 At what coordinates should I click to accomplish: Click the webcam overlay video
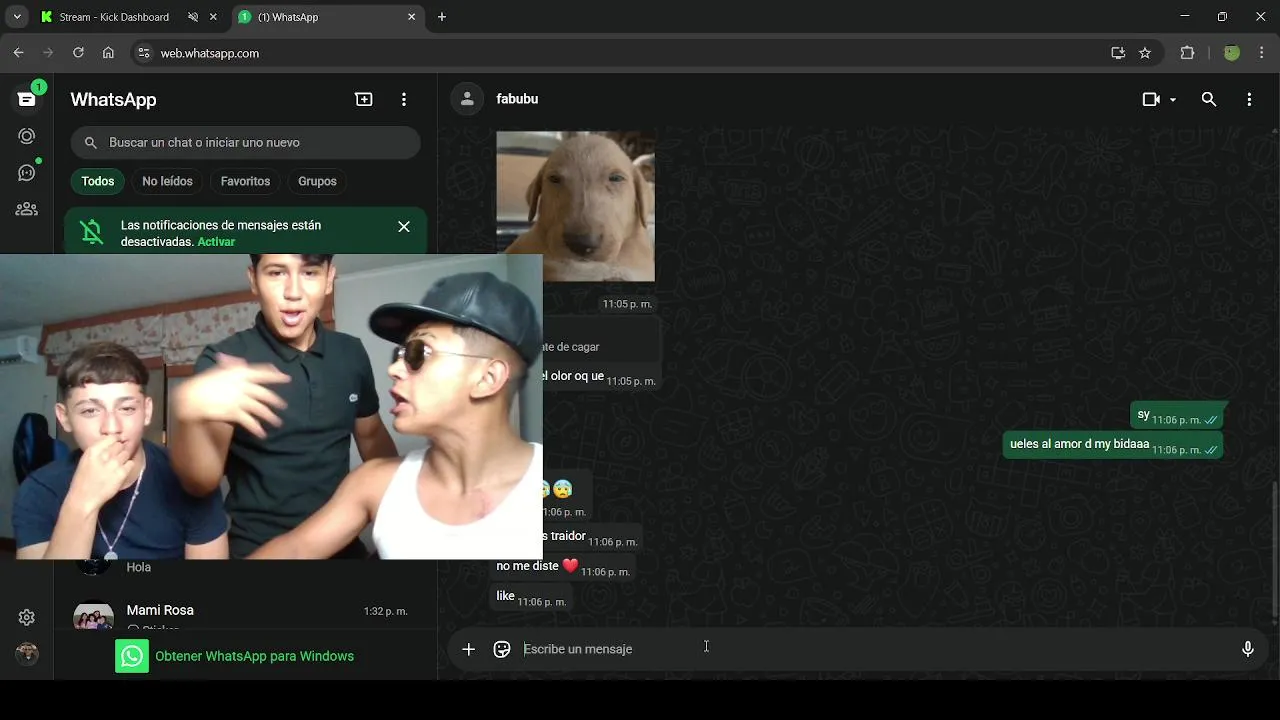(271, 406)
